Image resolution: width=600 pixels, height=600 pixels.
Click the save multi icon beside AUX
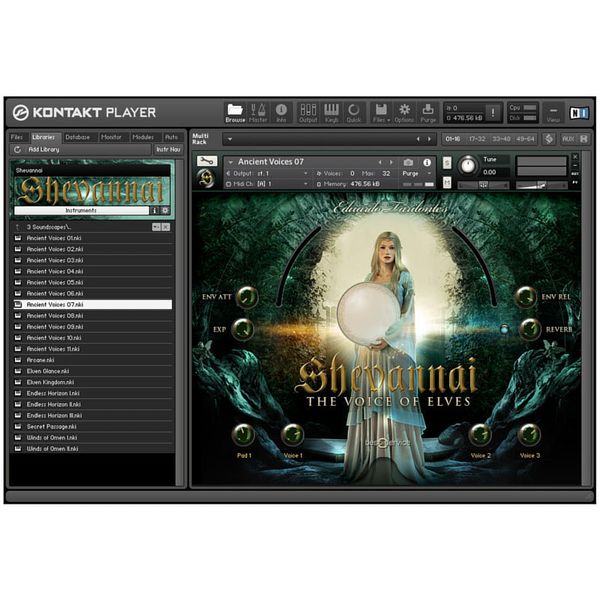tap(584, 139)
